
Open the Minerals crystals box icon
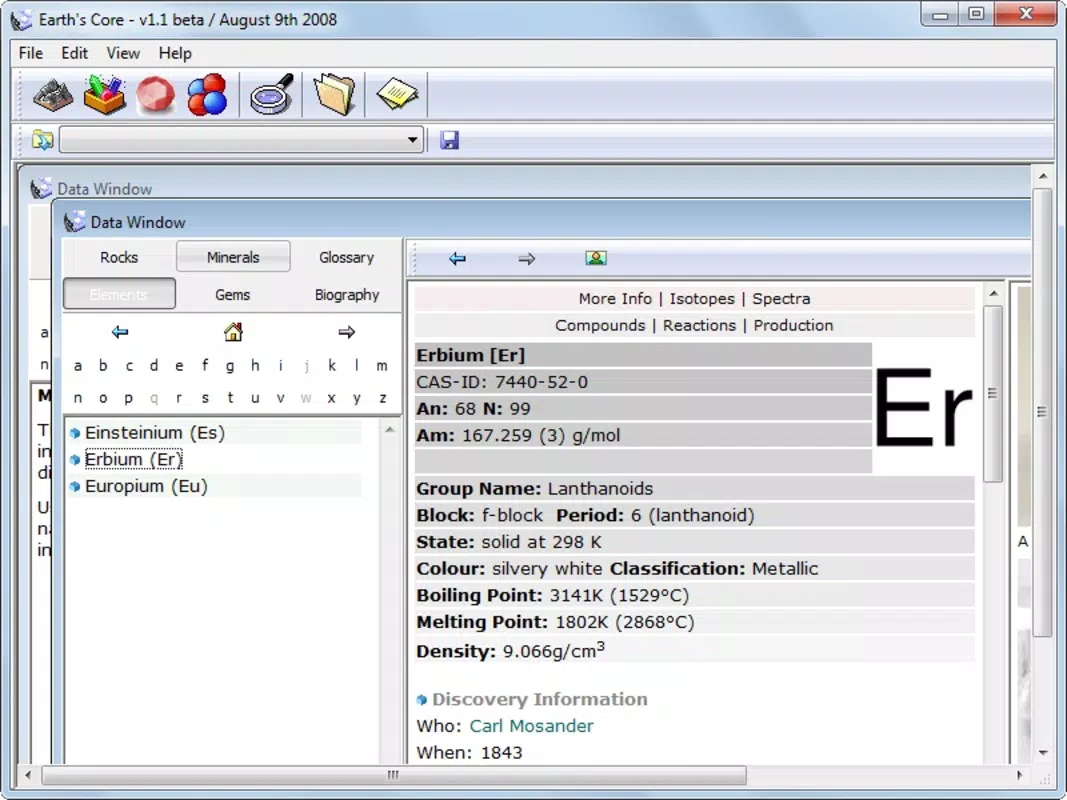[104, 95]
